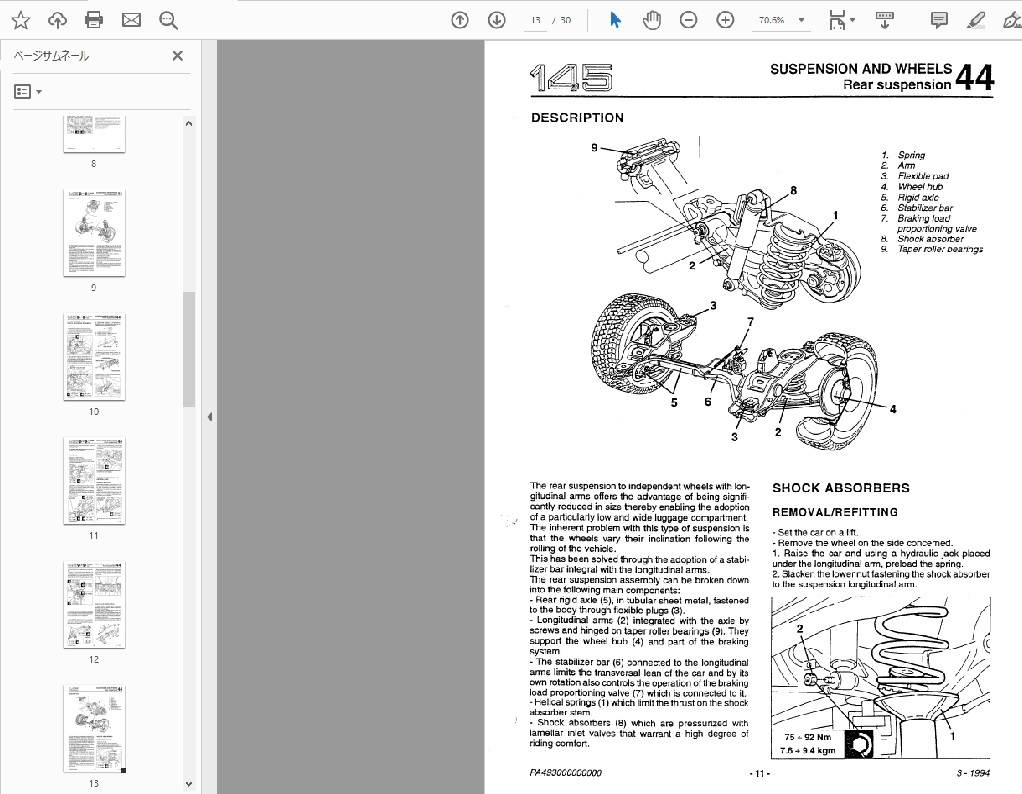The width and height of the screenshot is (1022, 794).
Task: Select page 9 thumbnail
Action: (x=94, y=233)
